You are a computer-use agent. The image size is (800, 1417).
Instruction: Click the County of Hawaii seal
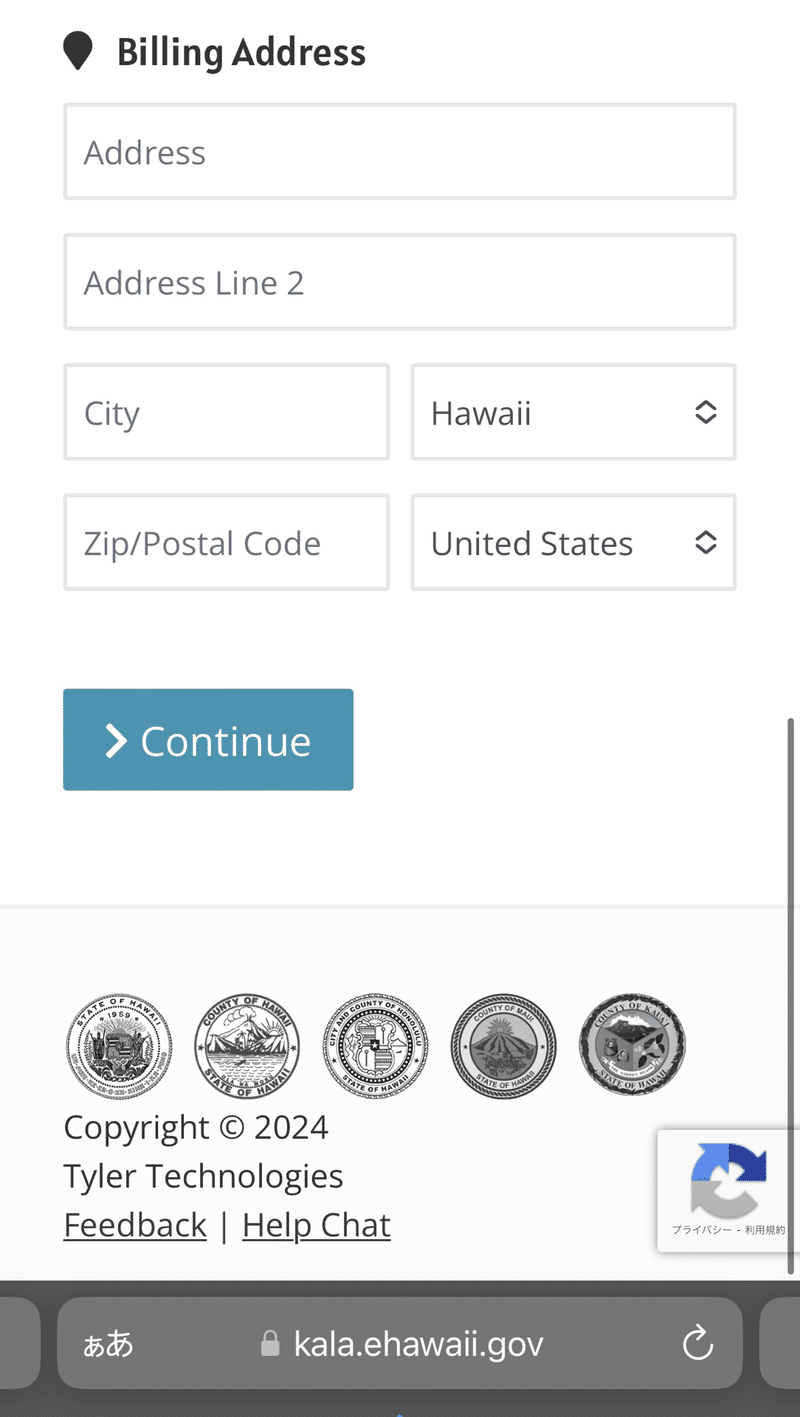[x=247, y=1046]
